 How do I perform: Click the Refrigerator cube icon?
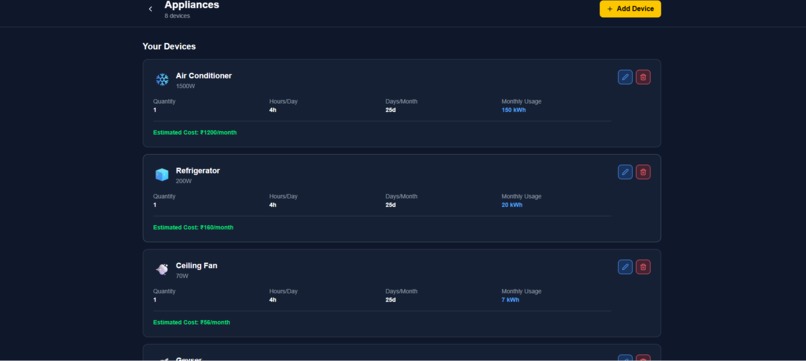(162, 175)
